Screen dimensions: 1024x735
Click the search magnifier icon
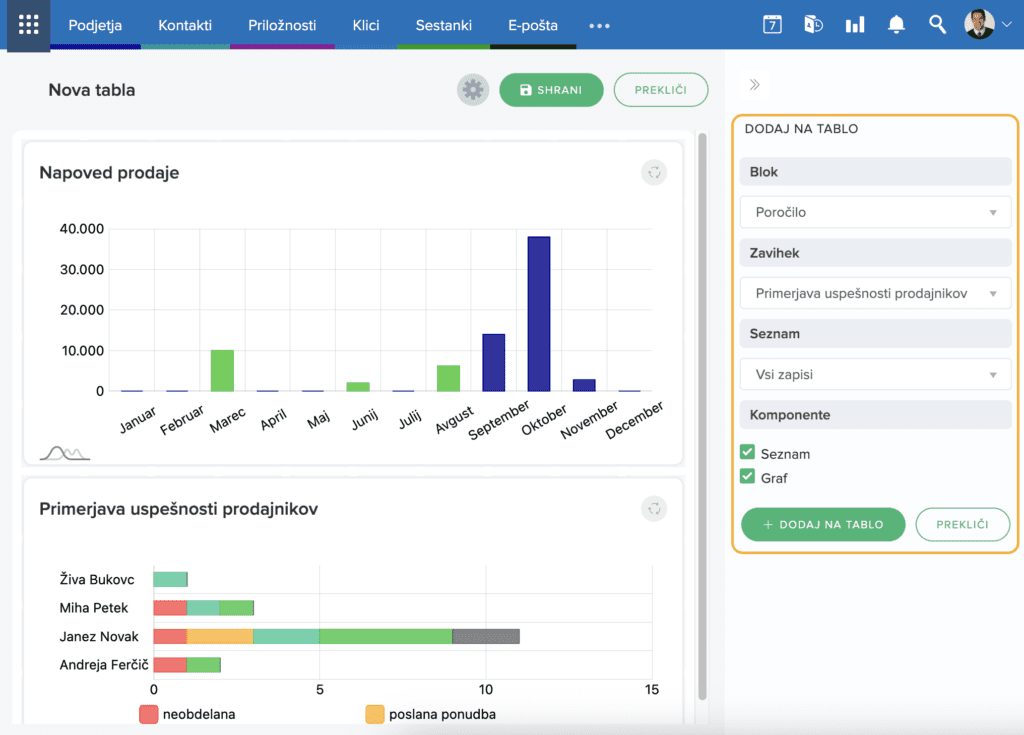click(937, 25)
